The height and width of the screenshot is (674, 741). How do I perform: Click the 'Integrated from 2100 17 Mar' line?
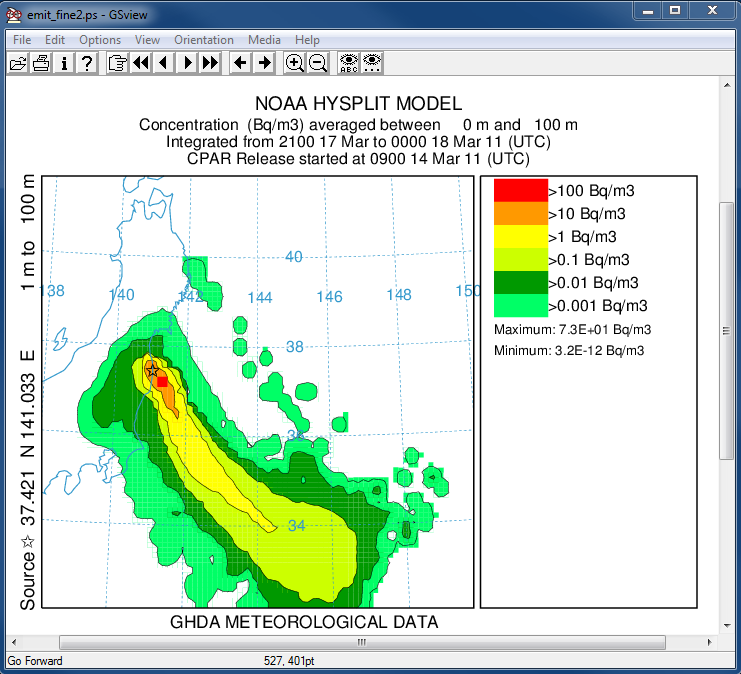point(358,141)
